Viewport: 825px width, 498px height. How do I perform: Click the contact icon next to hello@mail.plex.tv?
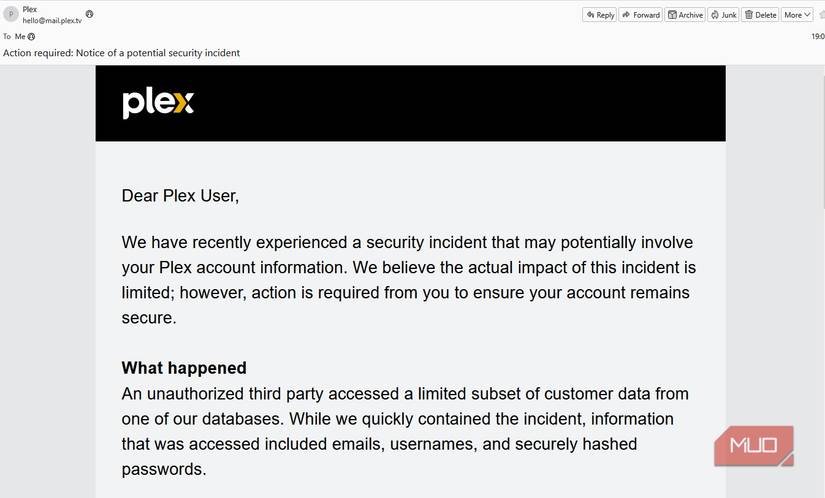pyautogui.click(x=89, y=14)
